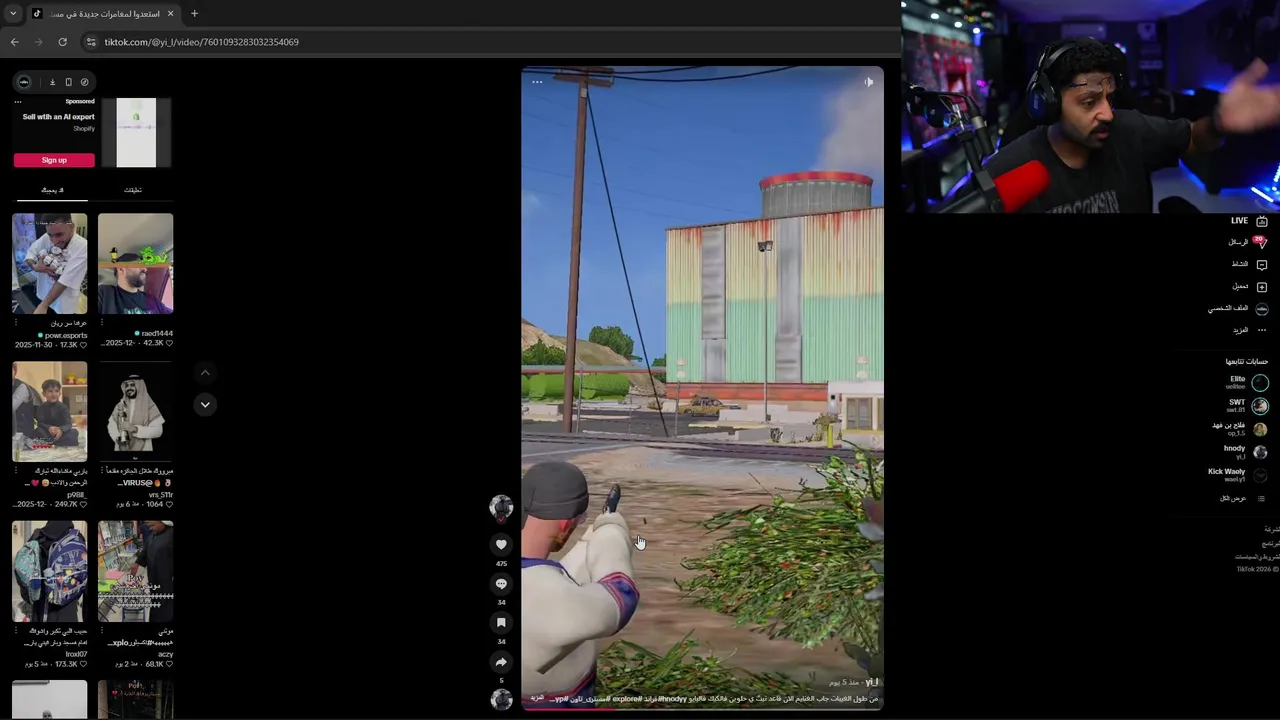Reload the page in browser toolbar
The width and height of the screenshot is (1280, 720).
point(62,42)
